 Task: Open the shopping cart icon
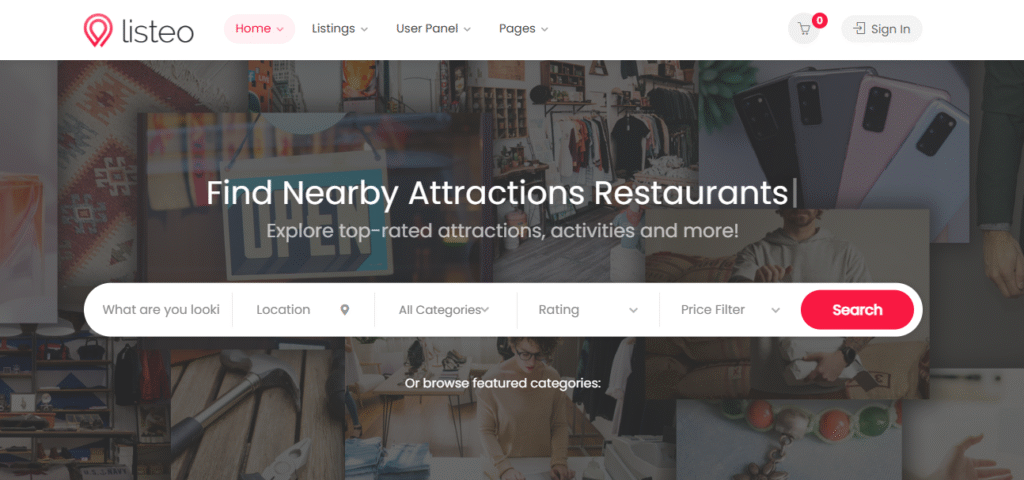point(804,29)
